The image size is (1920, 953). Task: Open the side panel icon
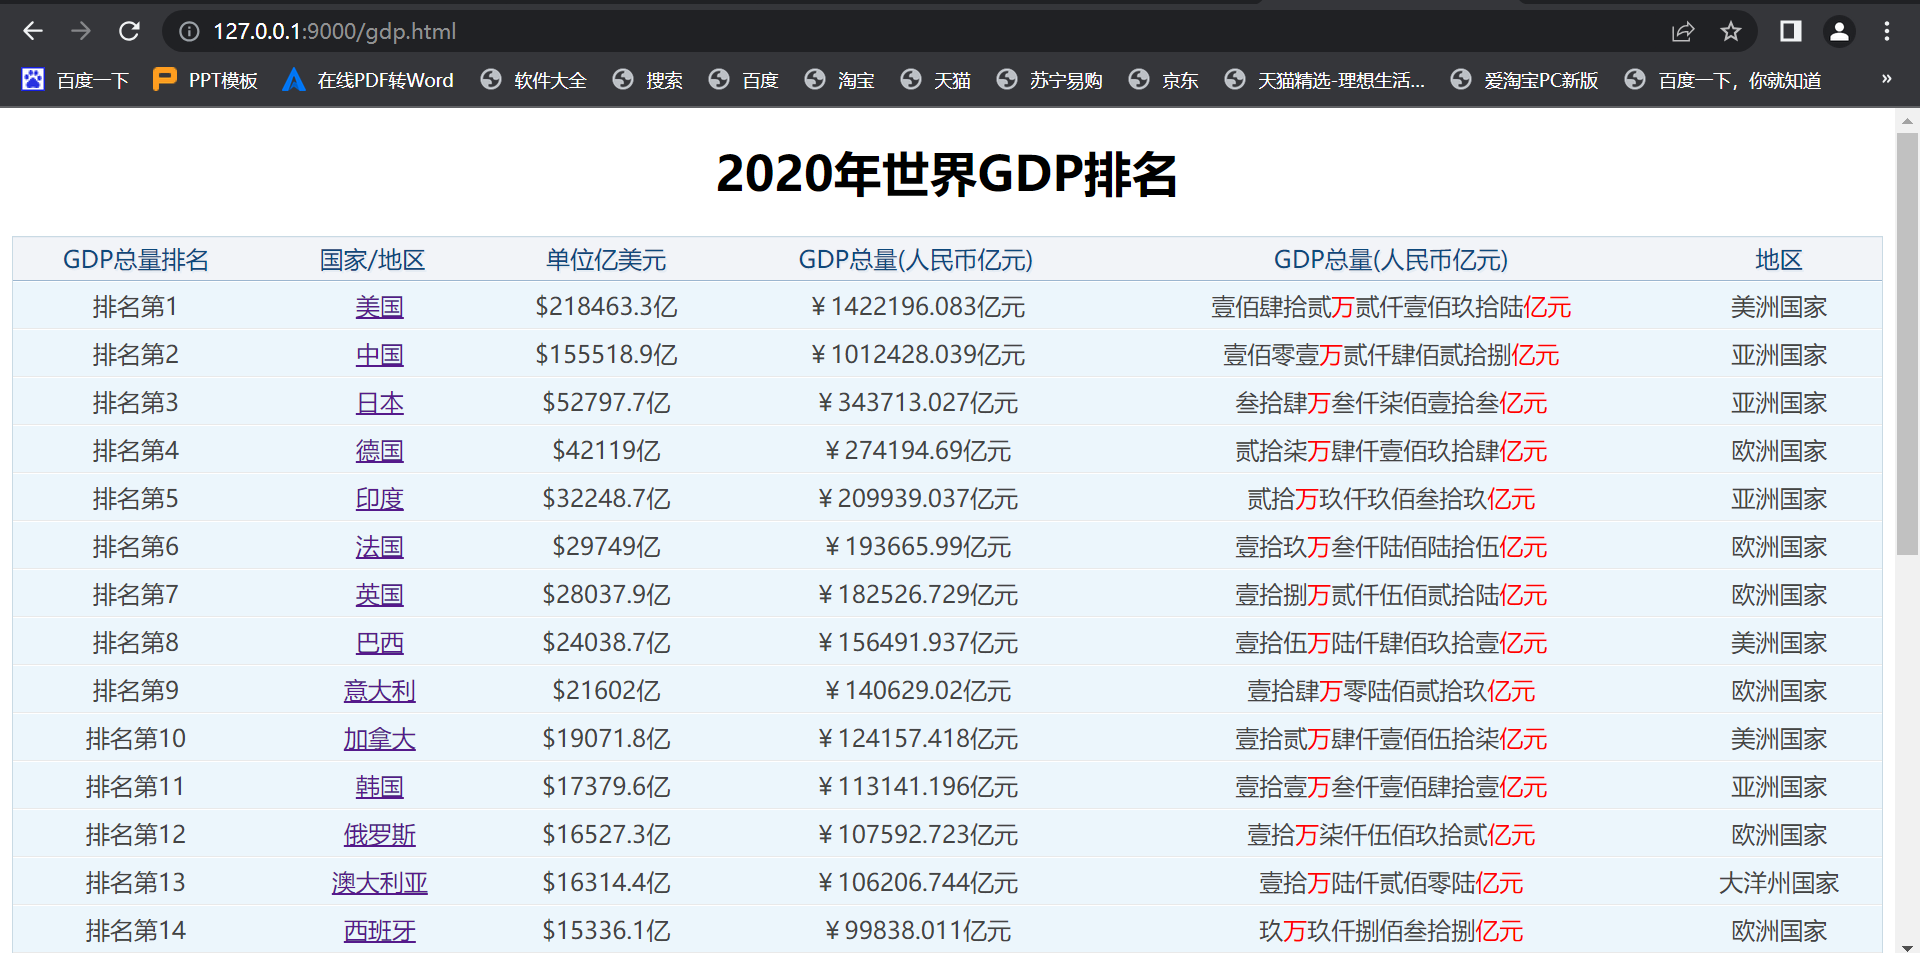[1791, 32]
